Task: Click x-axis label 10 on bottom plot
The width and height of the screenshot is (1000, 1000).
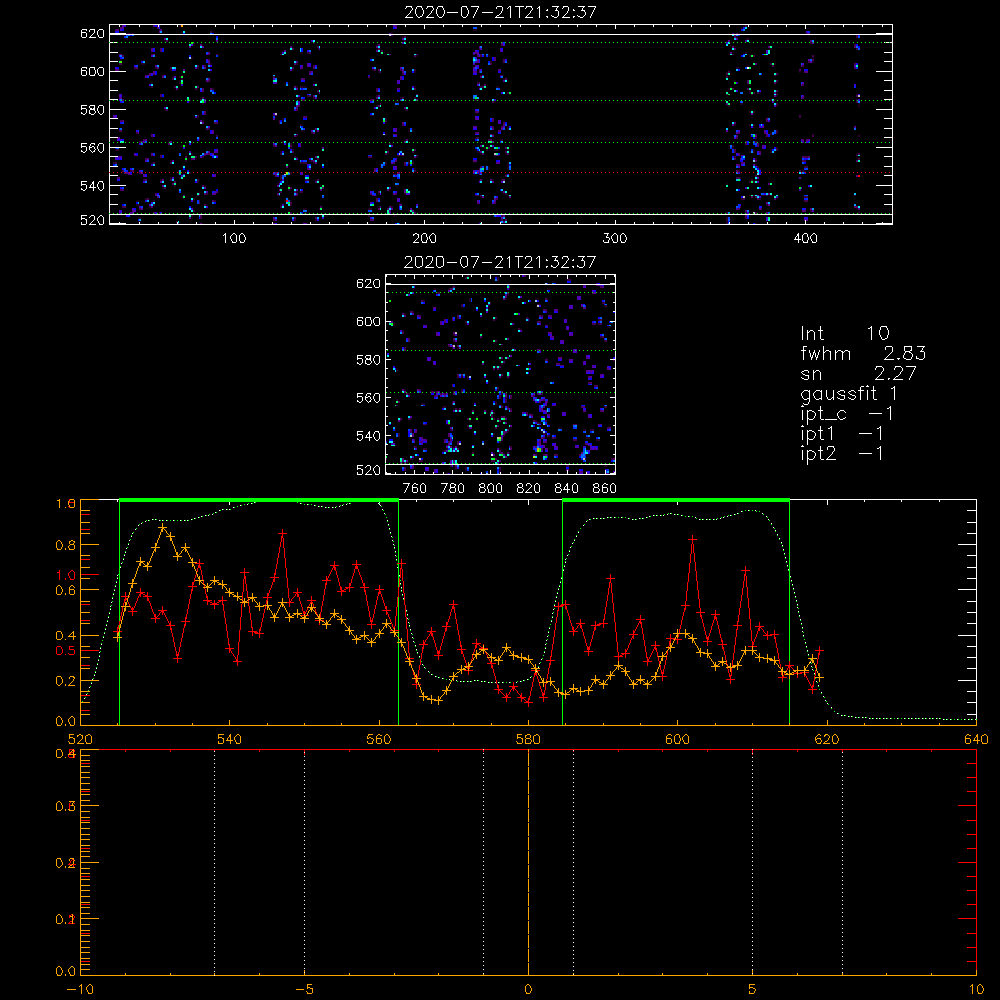Action: (x=976, y=990)
